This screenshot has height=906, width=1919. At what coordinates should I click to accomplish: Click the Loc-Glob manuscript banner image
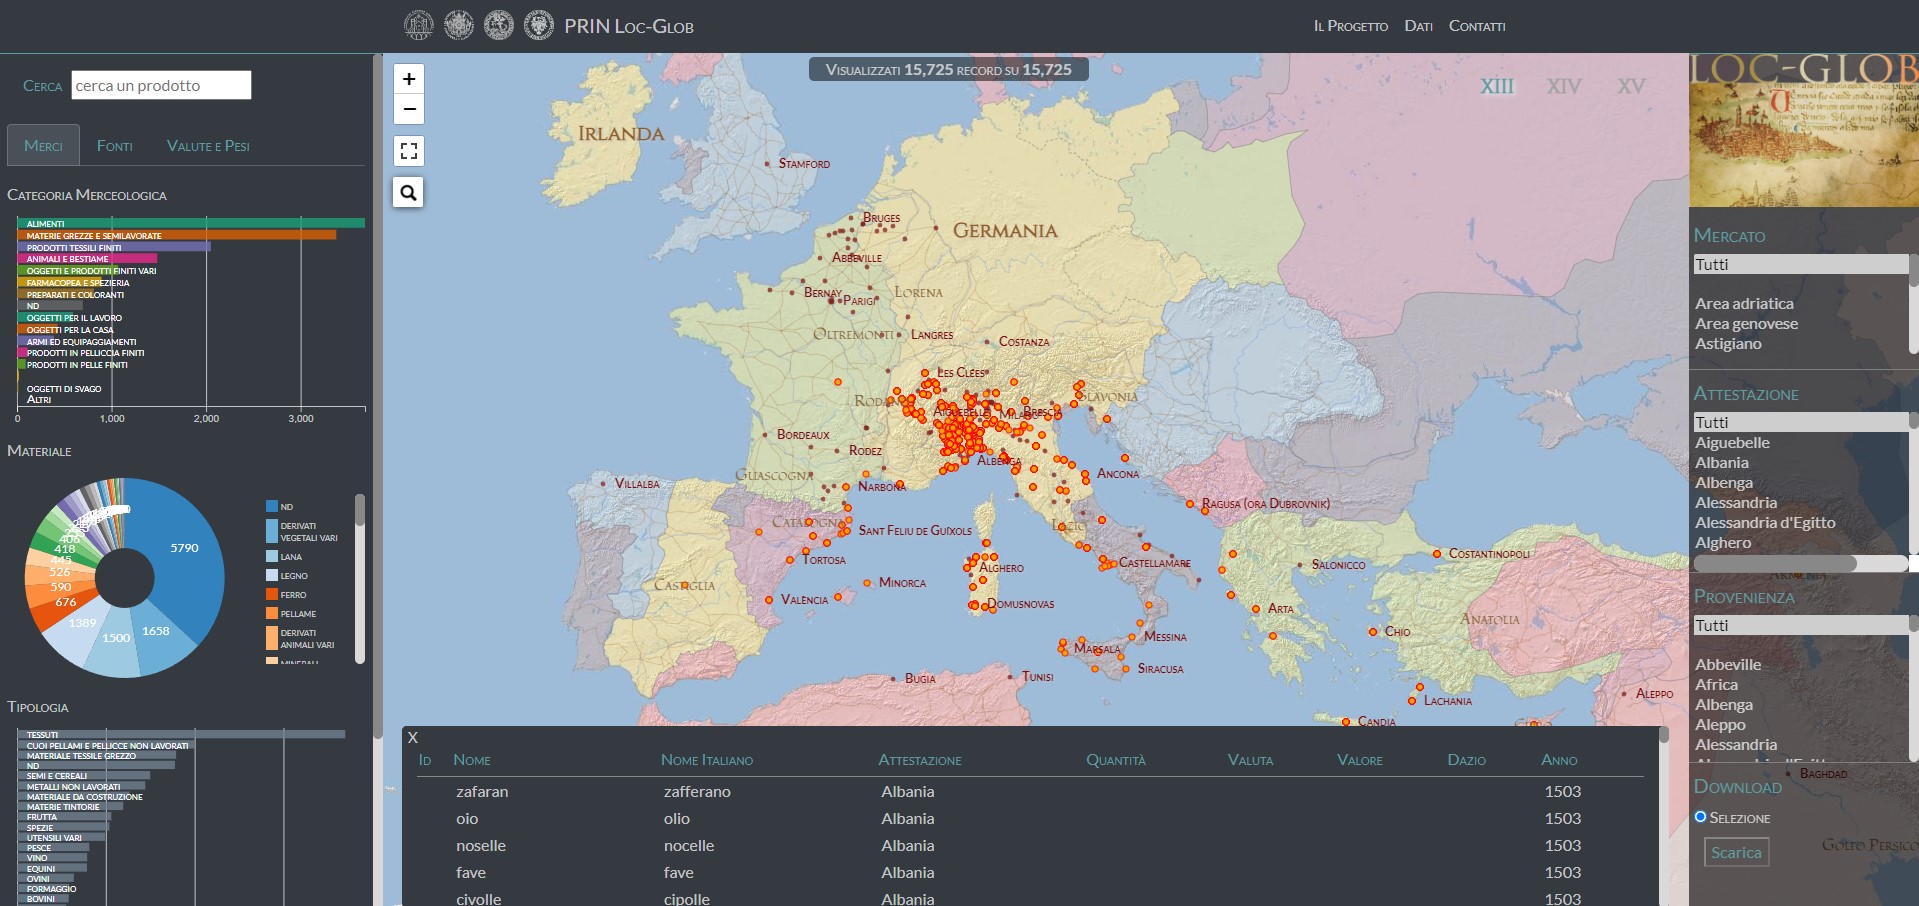[1803, 130]
